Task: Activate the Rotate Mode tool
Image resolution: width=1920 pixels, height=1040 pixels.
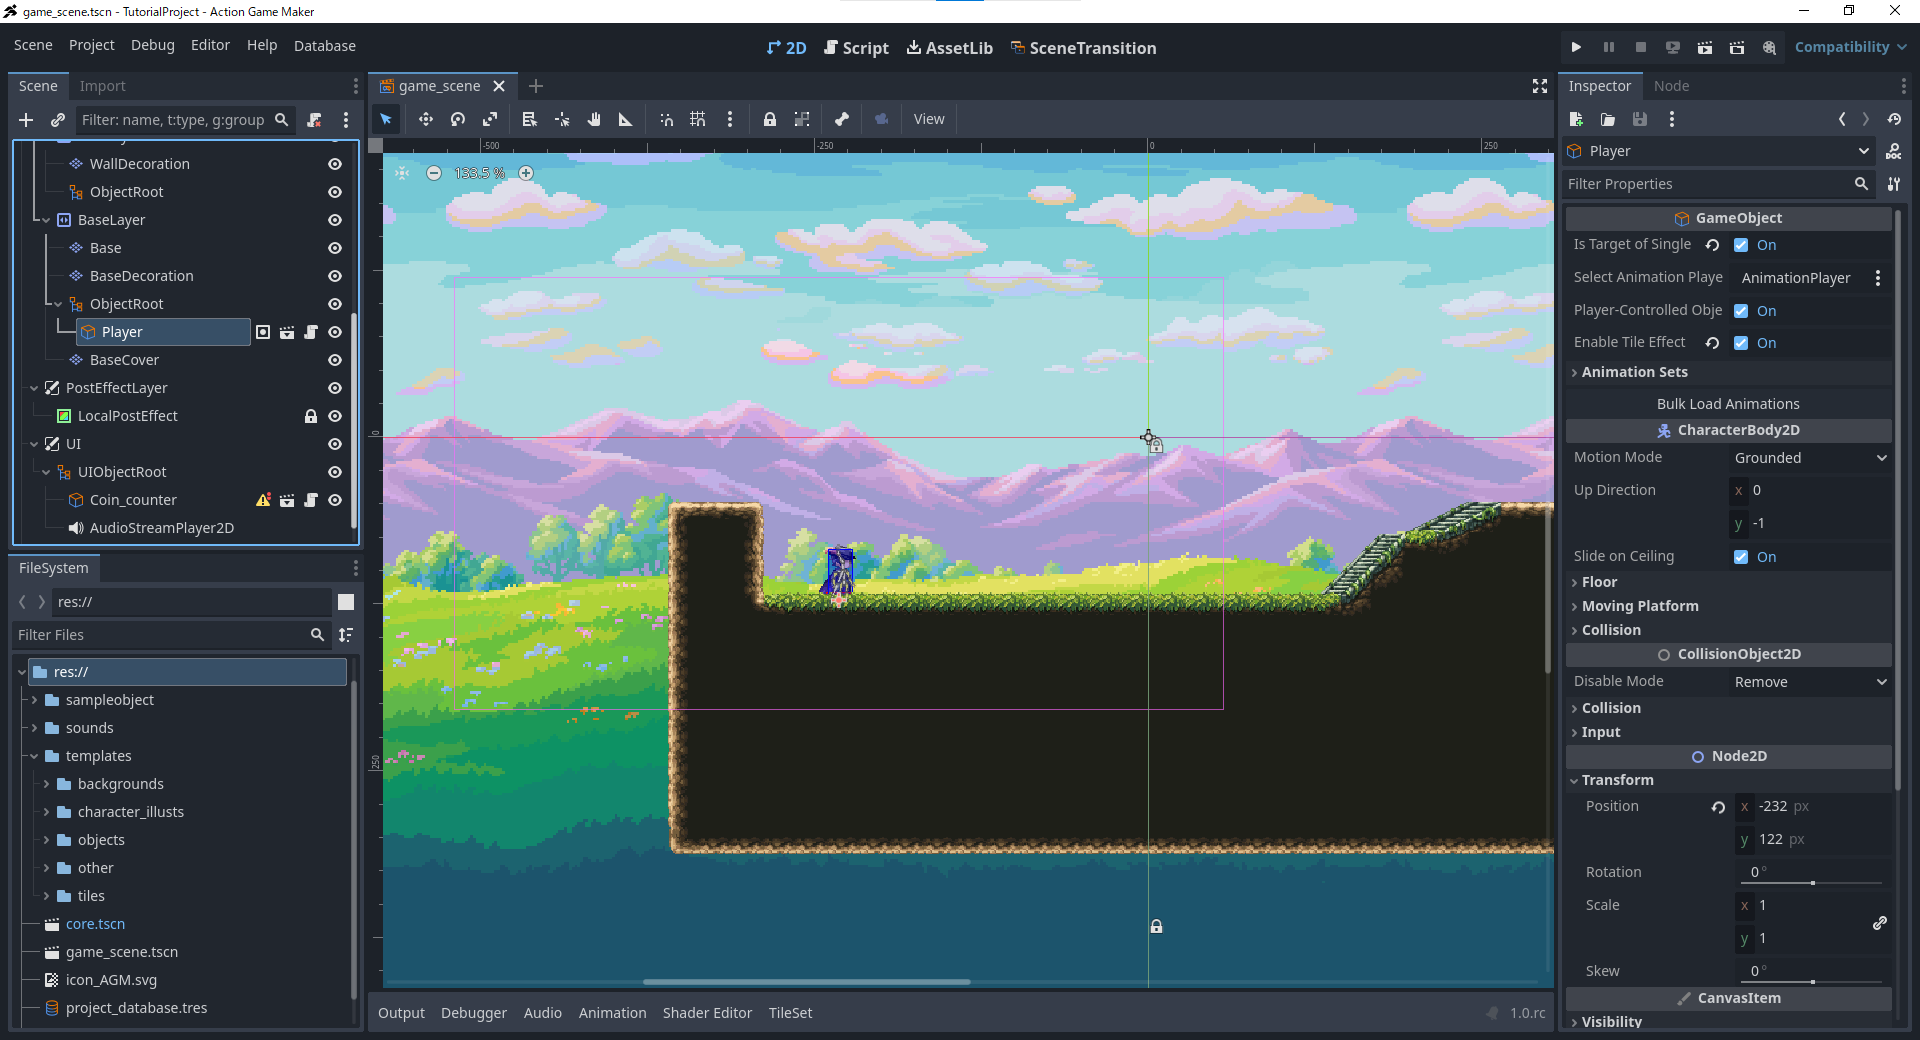Action: [x=458, y=119]
